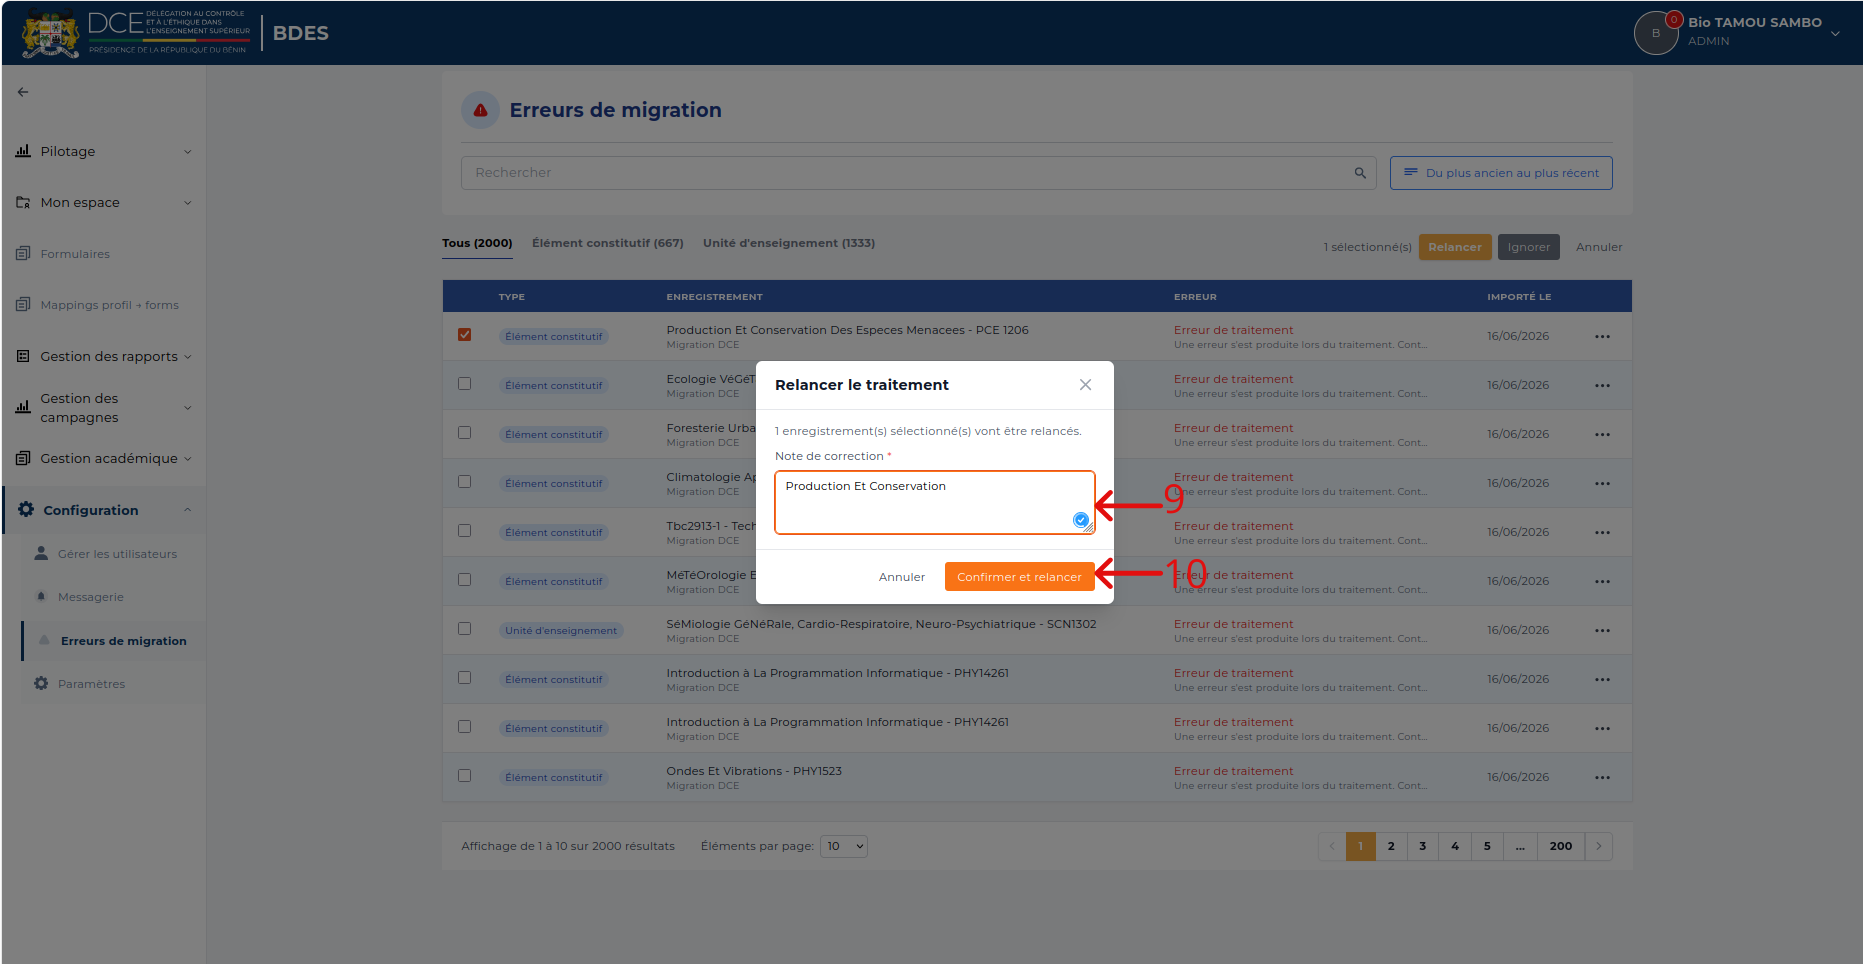This screenshot has width=1863, height=964.
Task: Click the user avatar with notification badge
Action: coord(1656,33)
